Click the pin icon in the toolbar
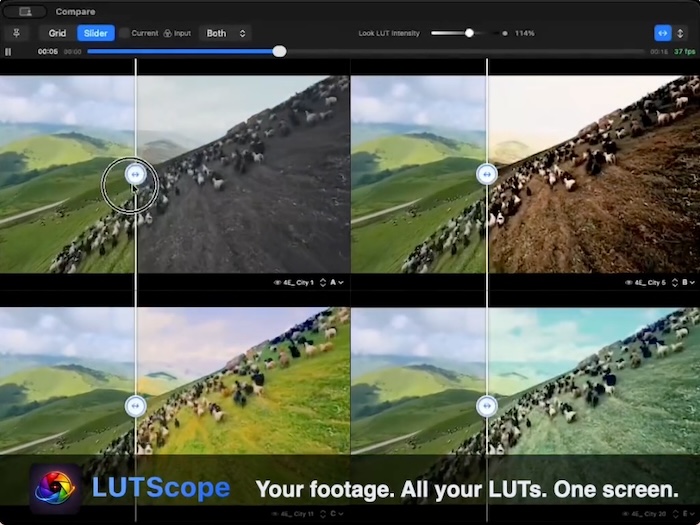 17,33
